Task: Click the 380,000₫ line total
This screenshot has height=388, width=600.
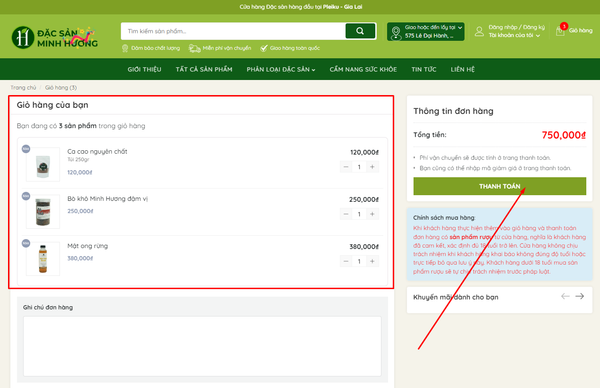Action: (364, 247)
